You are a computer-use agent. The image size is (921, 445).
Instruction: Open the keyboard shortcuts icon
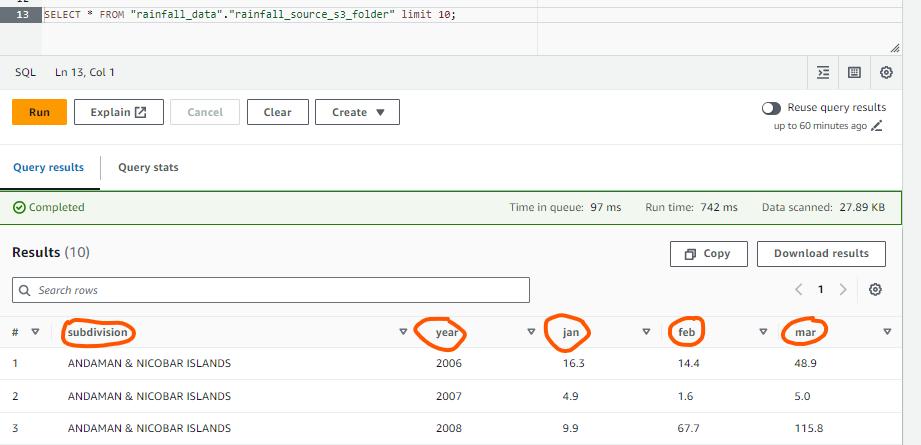click(x=854, y=72)
